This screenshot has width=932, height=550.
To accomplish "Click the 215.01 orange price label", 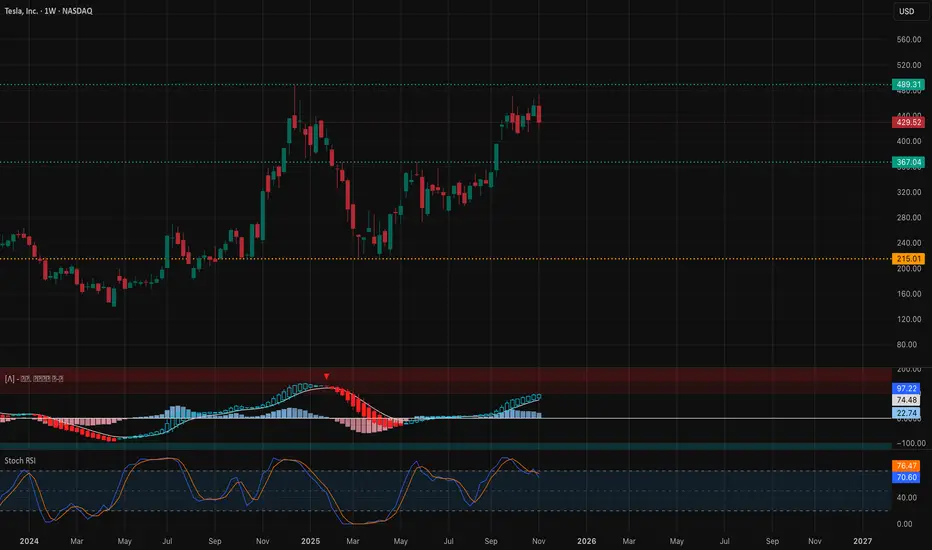I will point(908,259).
